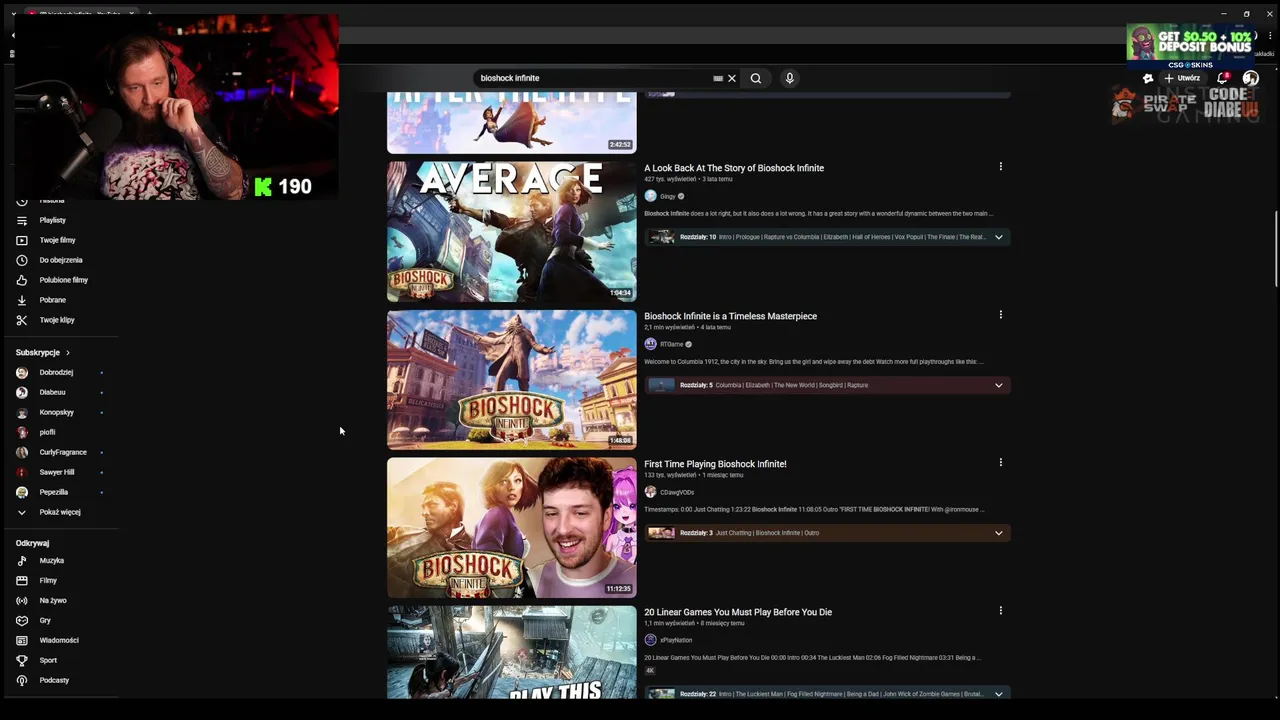Play the Timeless Masterpiece thumbnail video
Screen dimensions: 1280x720
[511, 380]
